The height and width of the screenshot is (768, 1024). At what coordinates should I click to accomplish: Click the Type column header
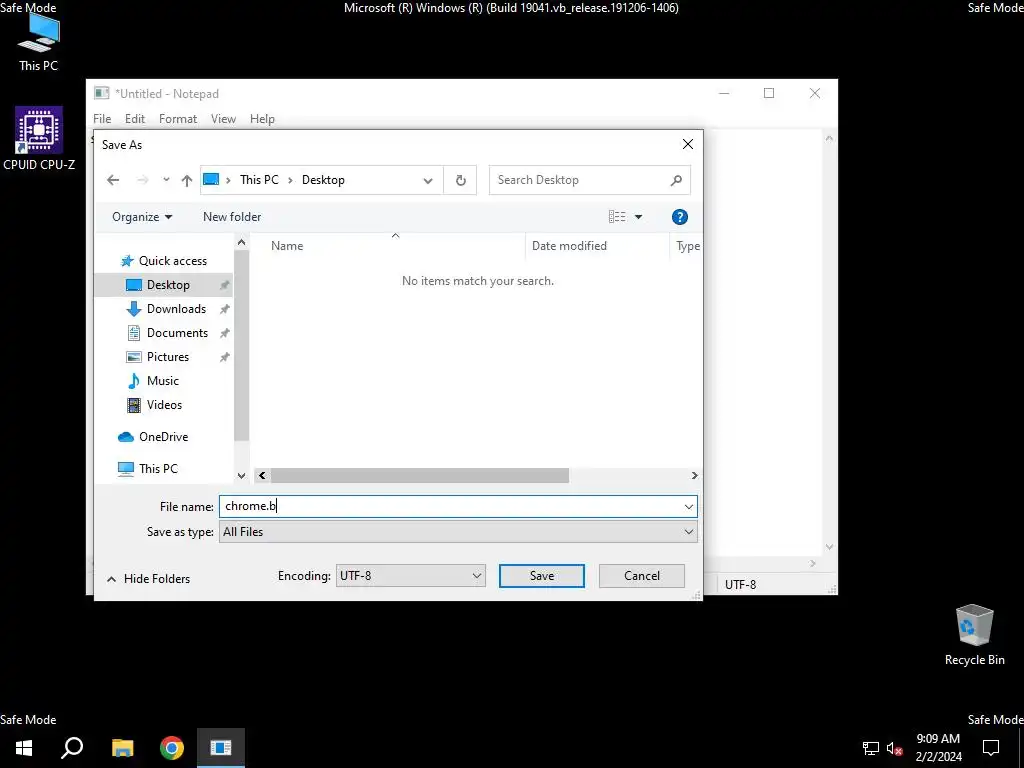[688, 246]
